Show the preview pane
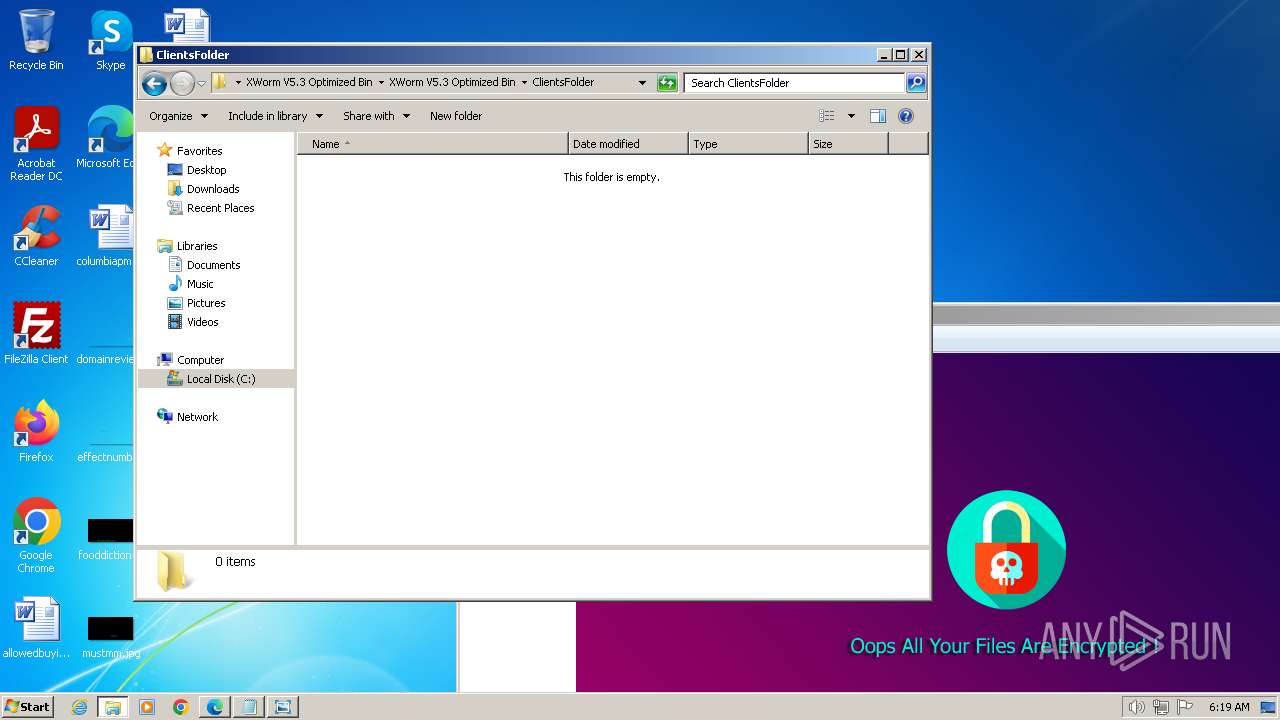The height and width of the screenshot is (720, 1280). pos(878,116)
